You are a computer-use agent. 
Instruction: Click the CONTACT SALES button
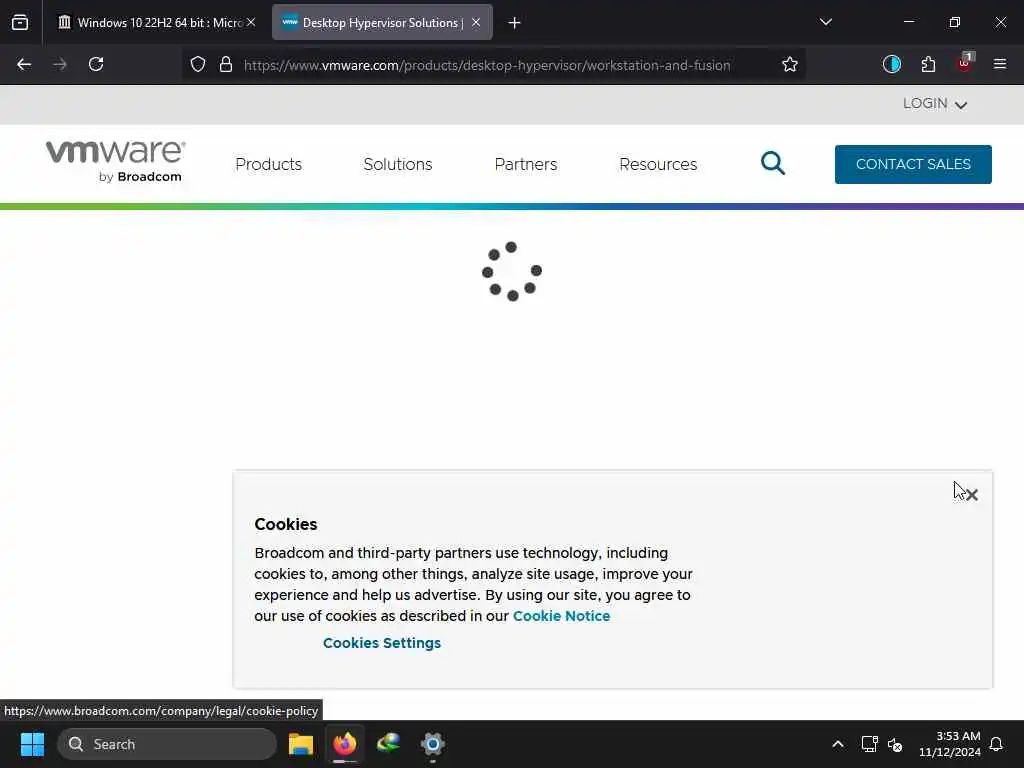(913, 165)
